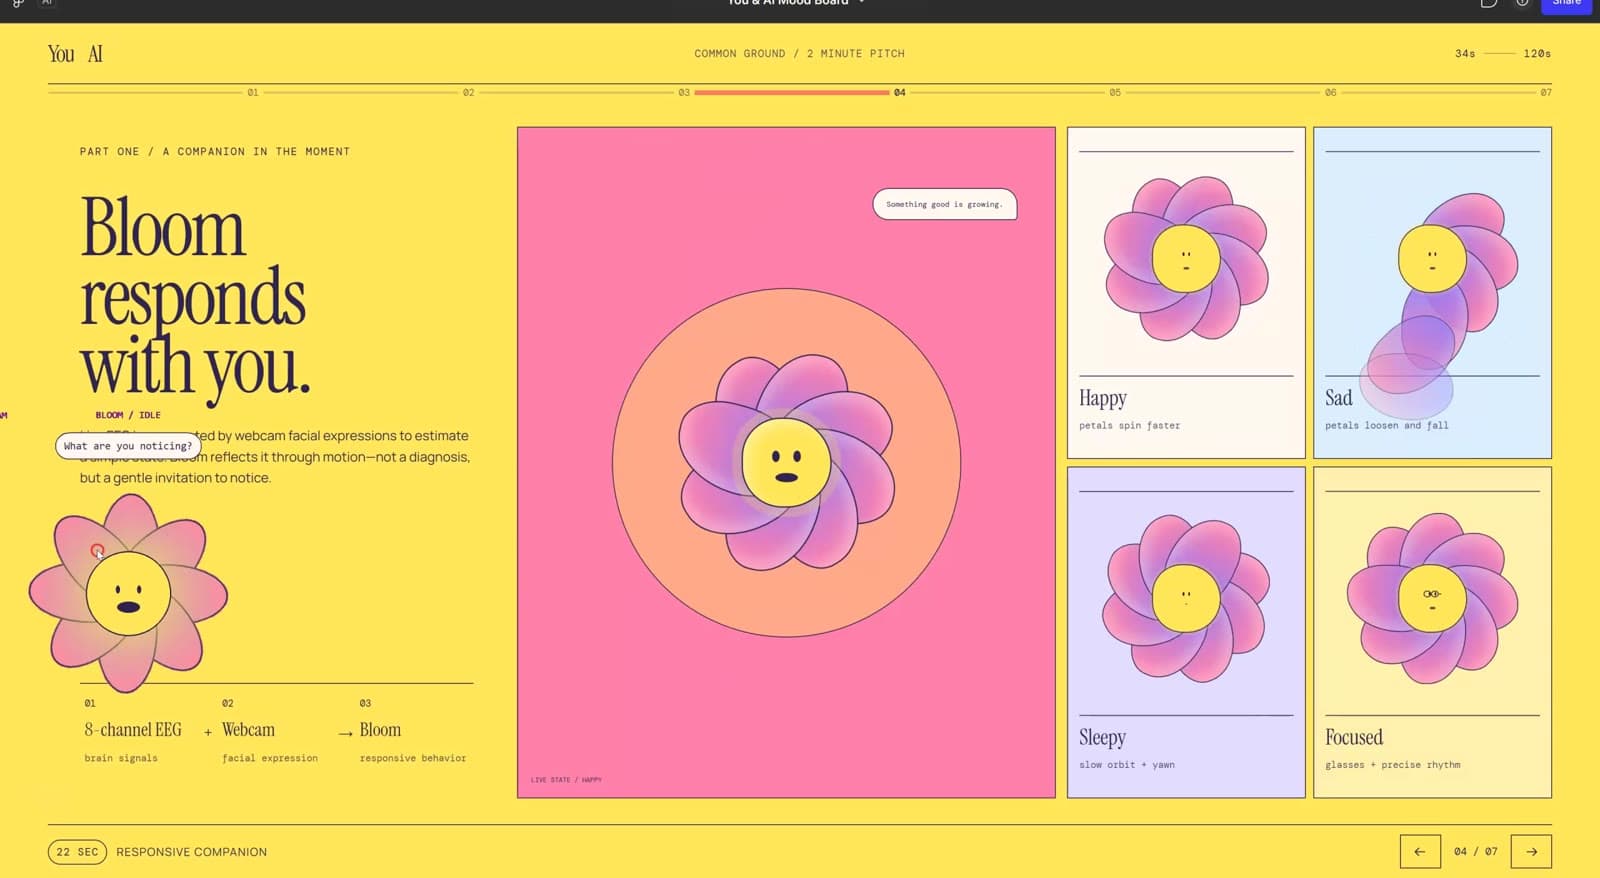Select the active slide marker 04

(900, 92)
